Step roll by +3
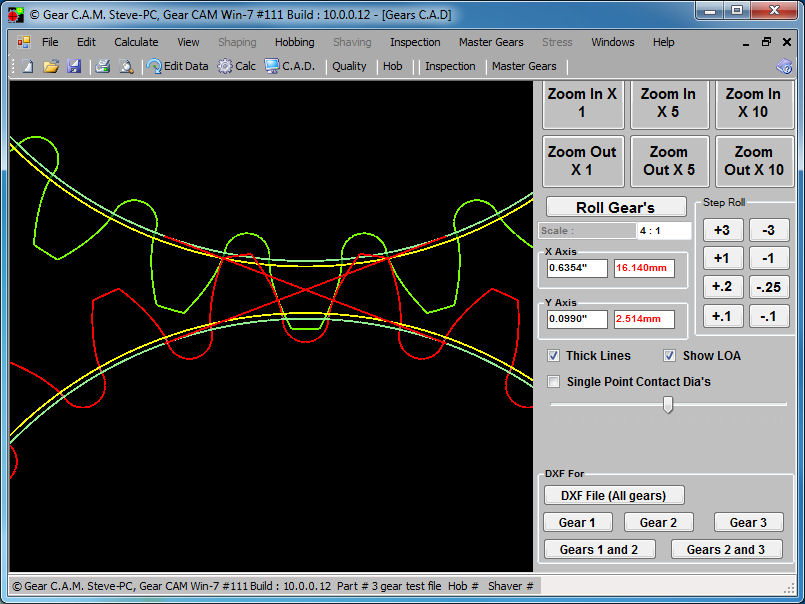The height and width of the screenshot is (604, 805). [722, 230]
